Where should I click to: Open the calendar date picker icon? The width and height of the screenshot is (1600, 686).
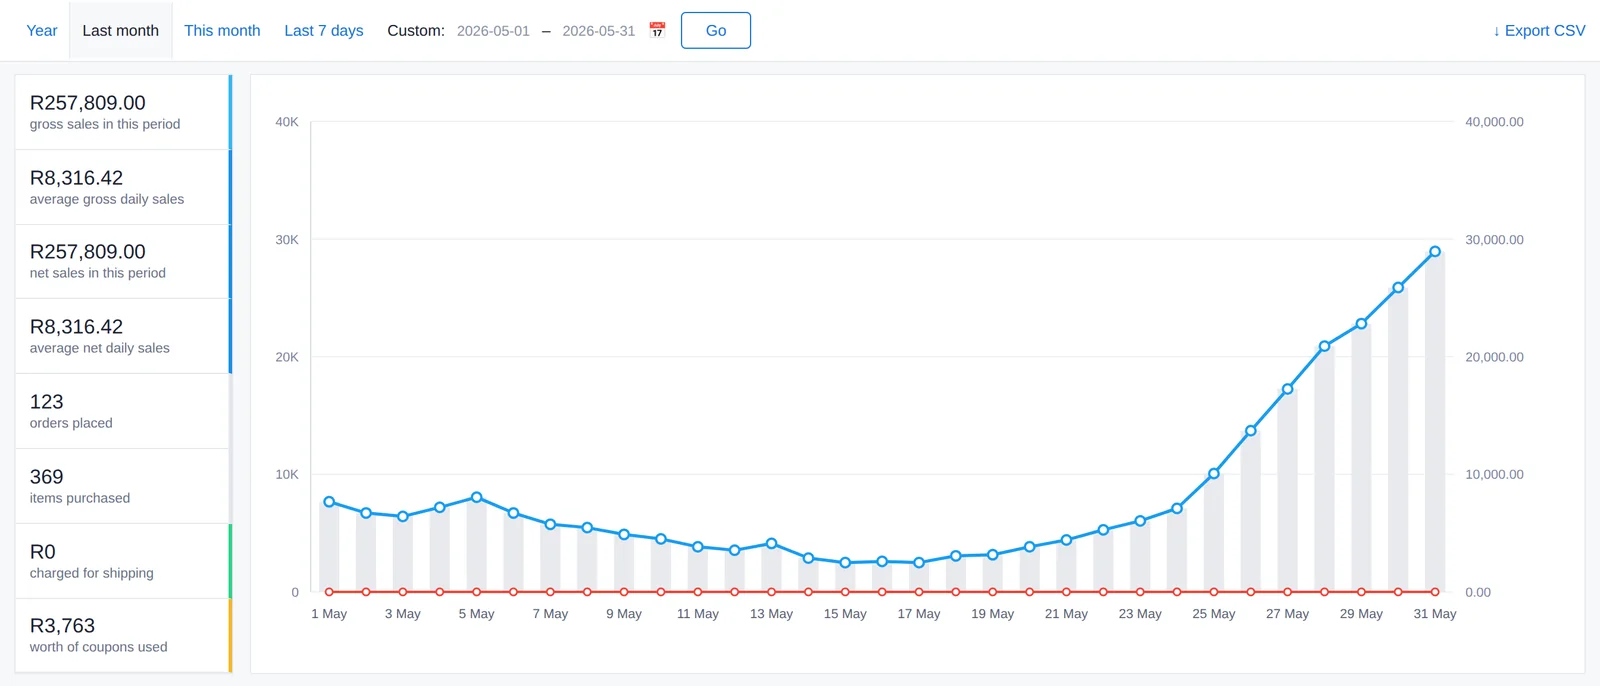click(657, 30)
